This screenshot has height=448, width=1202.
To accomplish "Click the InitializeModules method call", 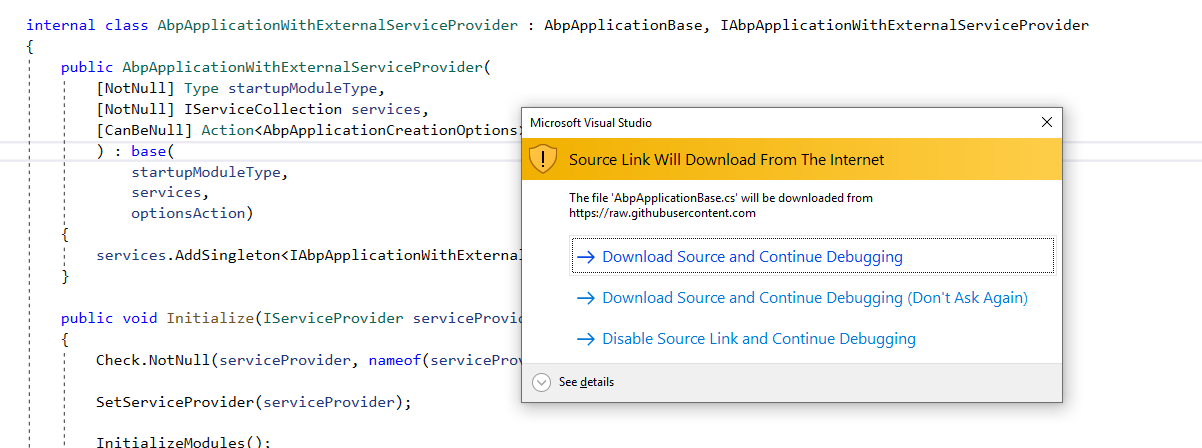I will 175,442.
